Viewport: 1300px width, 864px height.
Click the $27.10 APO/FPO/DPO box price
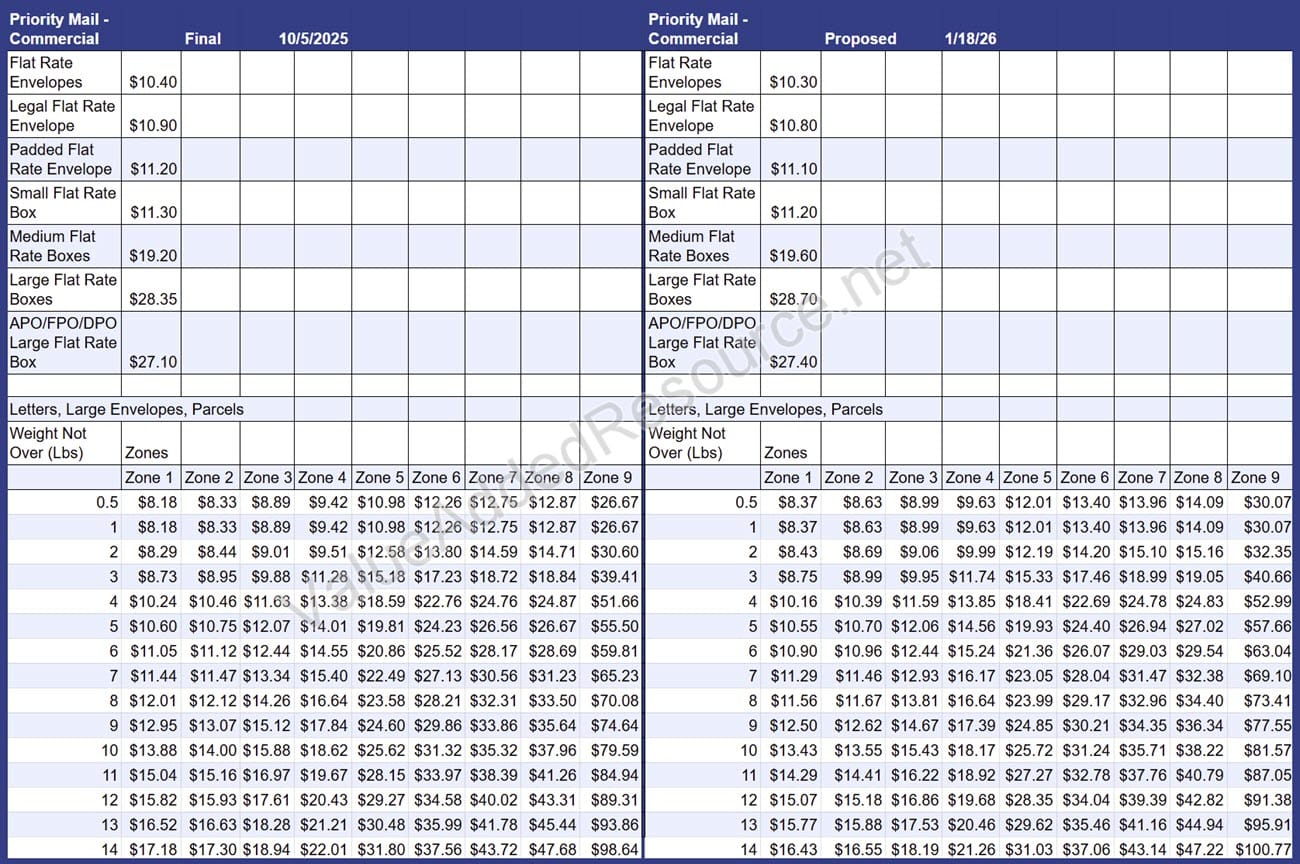point(153,362)
